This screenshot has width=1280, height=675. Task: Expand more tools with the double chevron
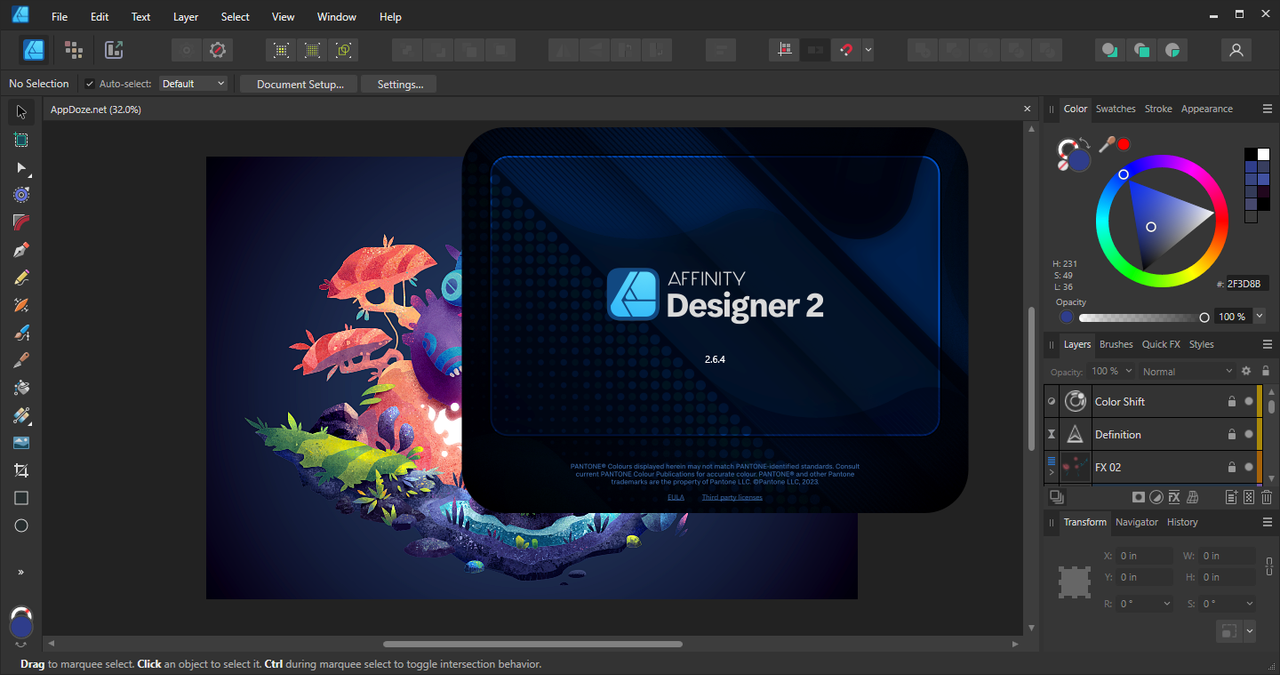point(21,572)
